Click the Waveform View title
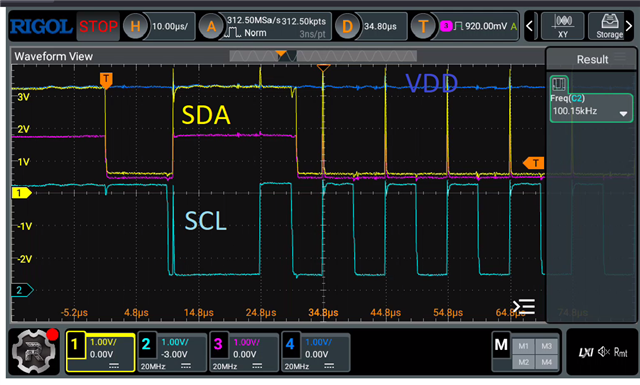 pos(53,56)
